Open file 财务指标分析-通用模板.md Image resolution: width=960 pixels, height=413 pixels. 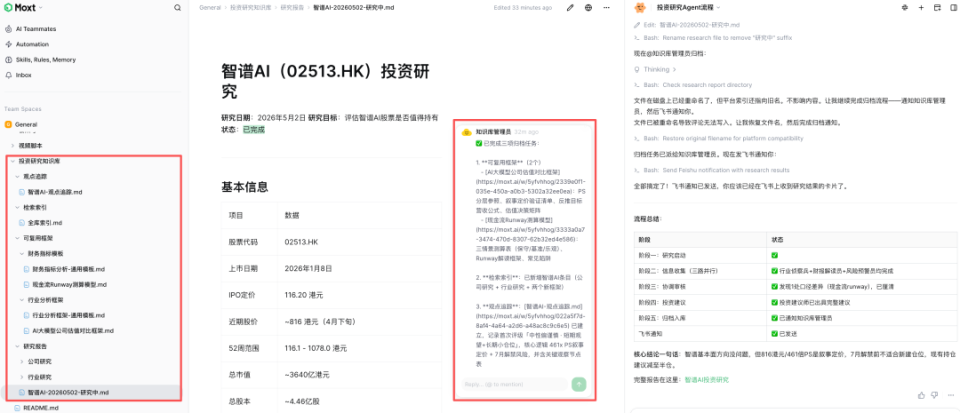[x=69, y=269]
